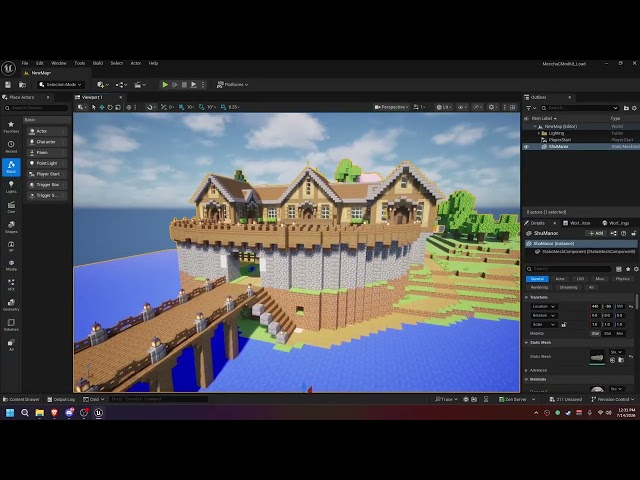Open the Edit menu
The image size is (640, 480).
click(40, 63)
